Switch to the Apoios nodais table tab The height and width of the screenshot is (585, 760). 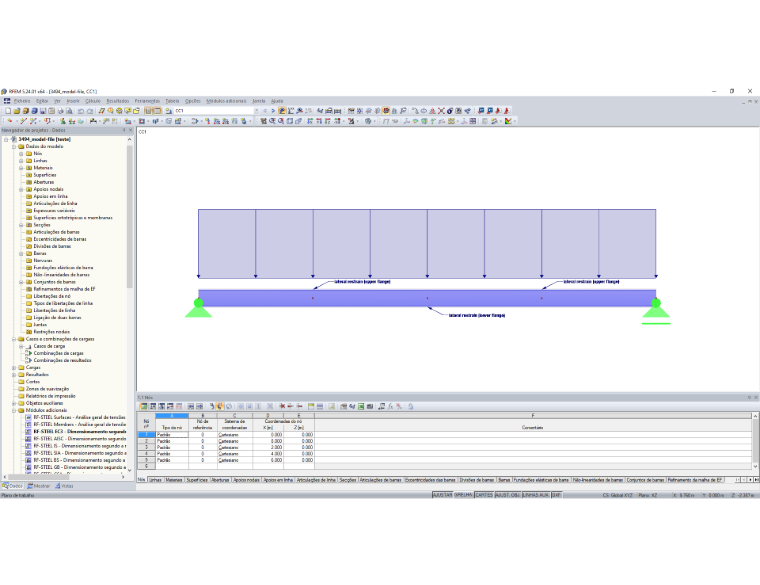[x=246, y=480]
